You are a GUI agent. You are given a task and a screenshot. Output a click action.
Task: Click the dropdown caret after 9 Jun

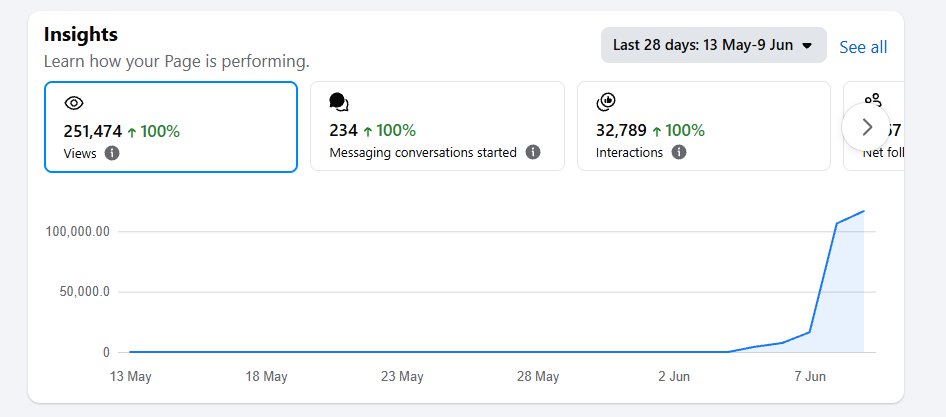pyautogui.click(x=807, y=46)
